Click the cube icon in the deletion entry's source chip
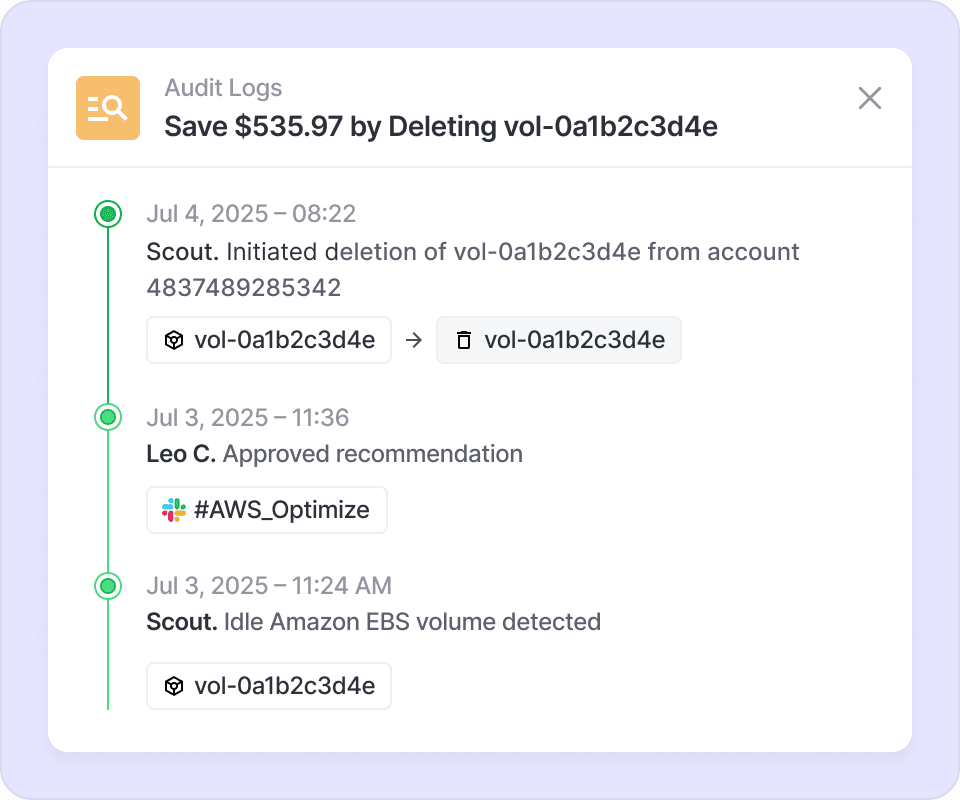Viewport: 960px width, 800px height. click(174, 340)
